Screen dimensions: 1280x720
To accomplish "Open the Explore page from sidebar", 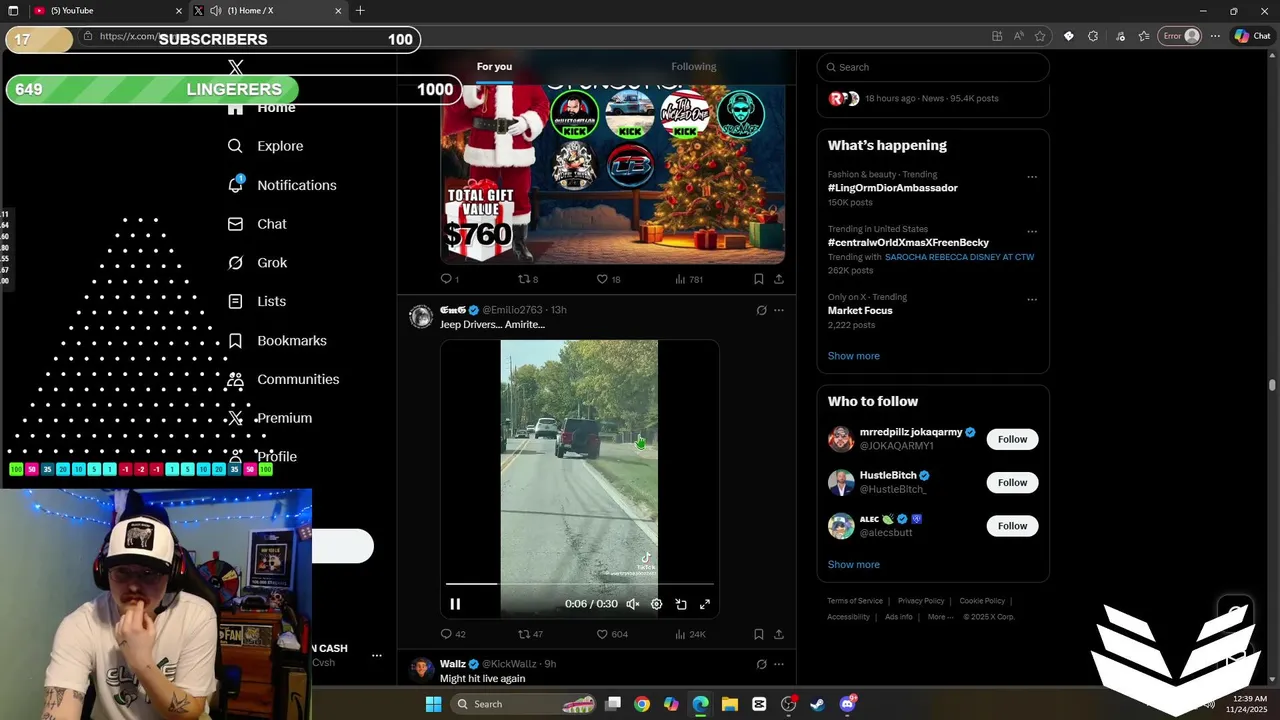I will point(265,146).
